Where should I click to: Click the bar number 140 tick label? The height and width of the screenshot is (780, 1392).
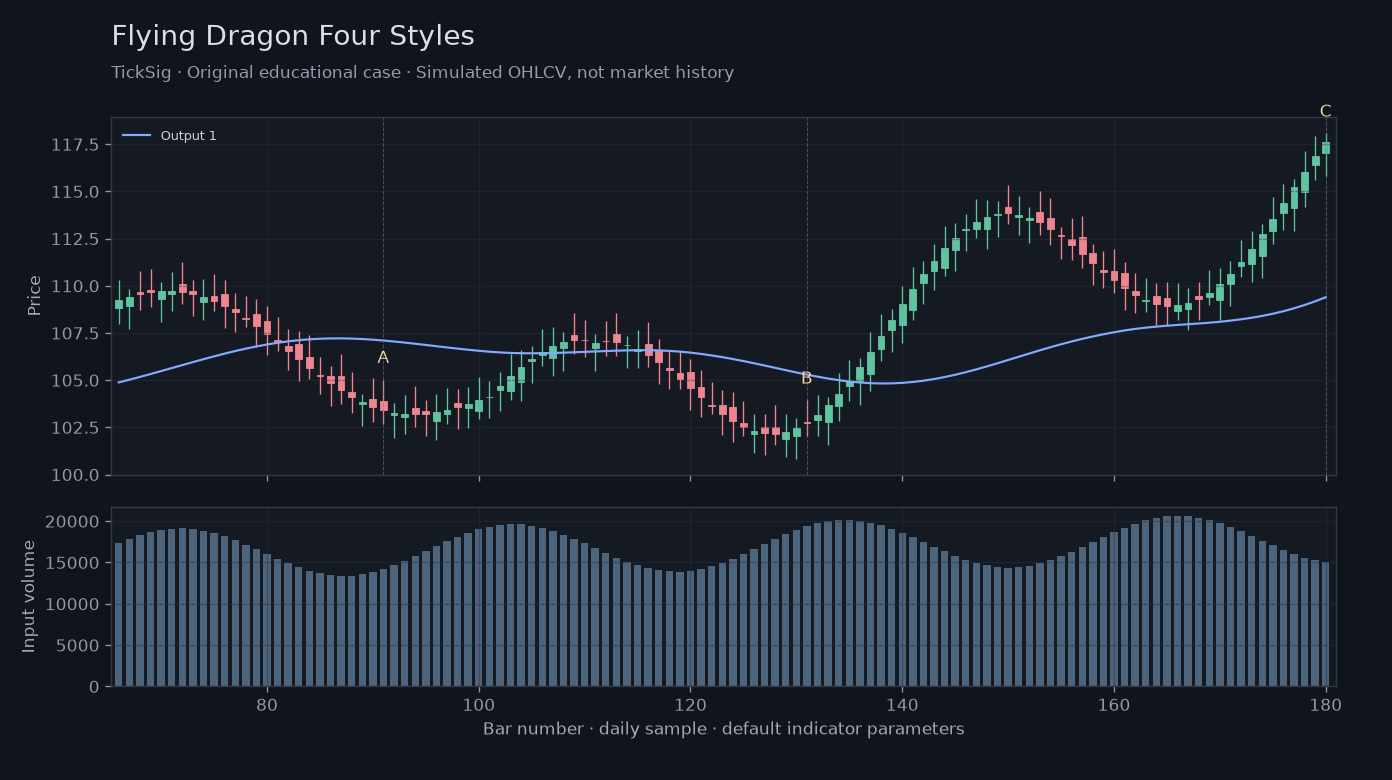(902, 703)
